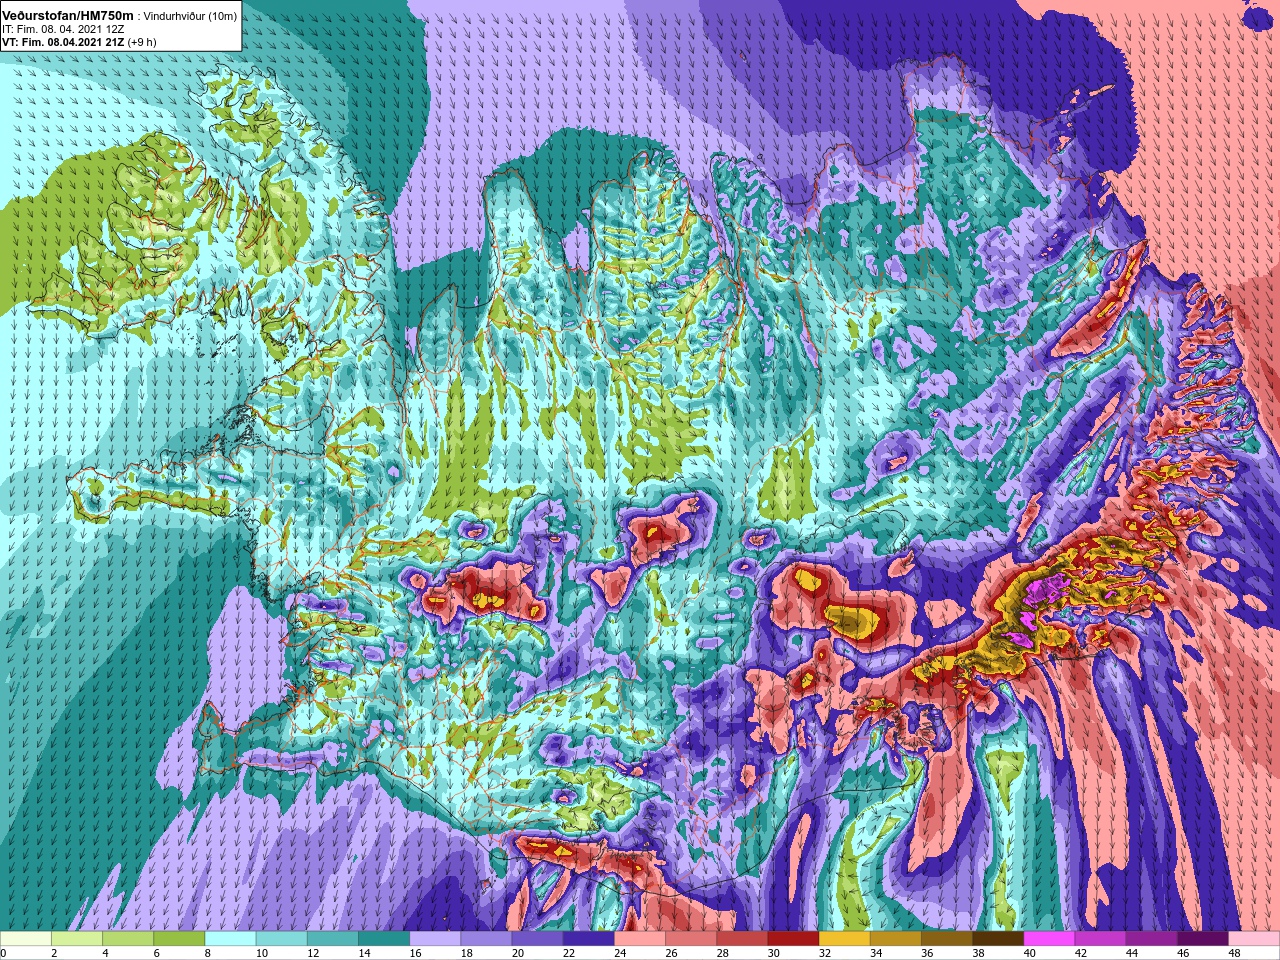Click the 32–34 yellow legend swatch
The width and height of the screenshot is (1280, 960).
click(843, 939)
